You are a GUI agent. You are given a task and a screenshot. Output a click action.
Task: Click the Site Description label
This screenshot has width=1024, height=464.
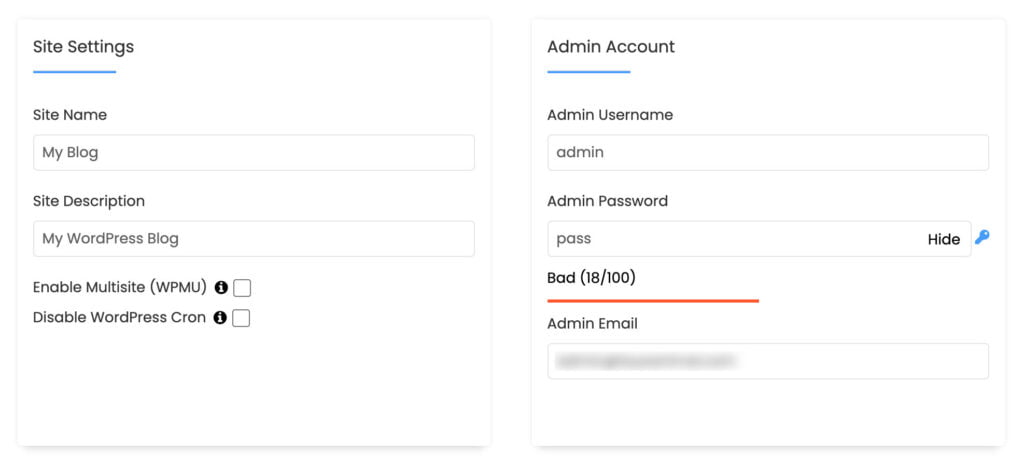[x=89, y=201]
